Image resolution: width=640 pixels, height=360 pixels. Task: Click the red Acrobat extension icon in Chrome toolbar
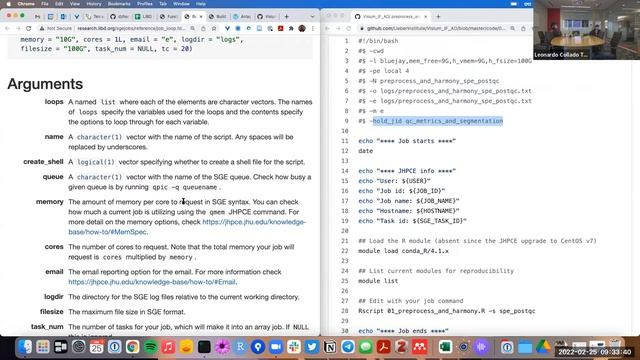pyautogui.click(x=280, y=29)
